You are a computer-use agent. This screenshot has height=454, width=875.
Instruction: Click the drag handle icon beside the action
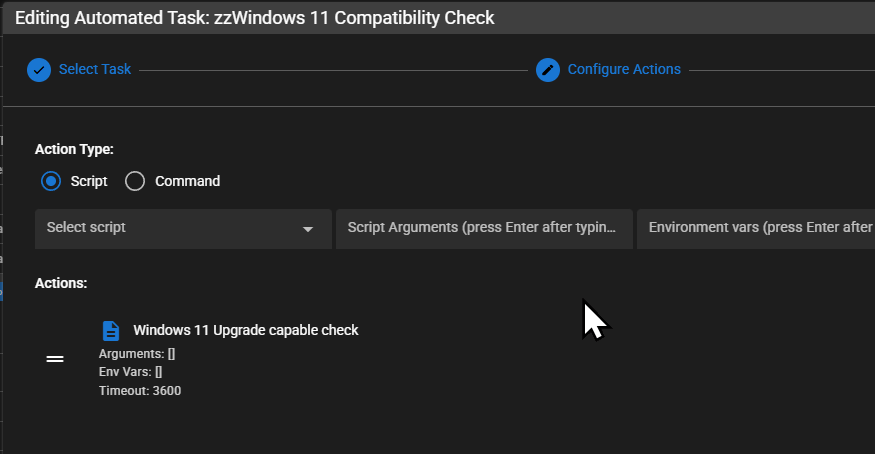pyautogui.click(x=55, y=359)
